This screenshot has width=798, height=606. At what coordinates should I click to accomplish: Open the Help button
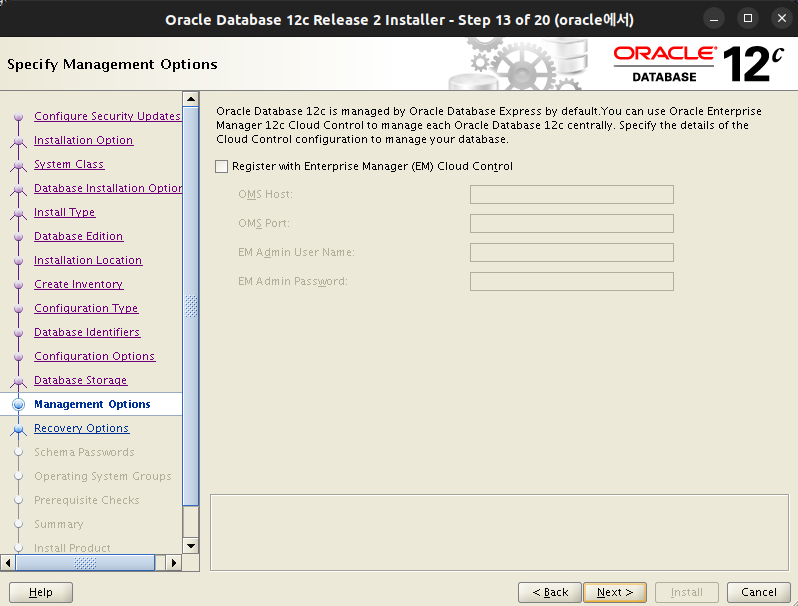click(x=41, y=592)
